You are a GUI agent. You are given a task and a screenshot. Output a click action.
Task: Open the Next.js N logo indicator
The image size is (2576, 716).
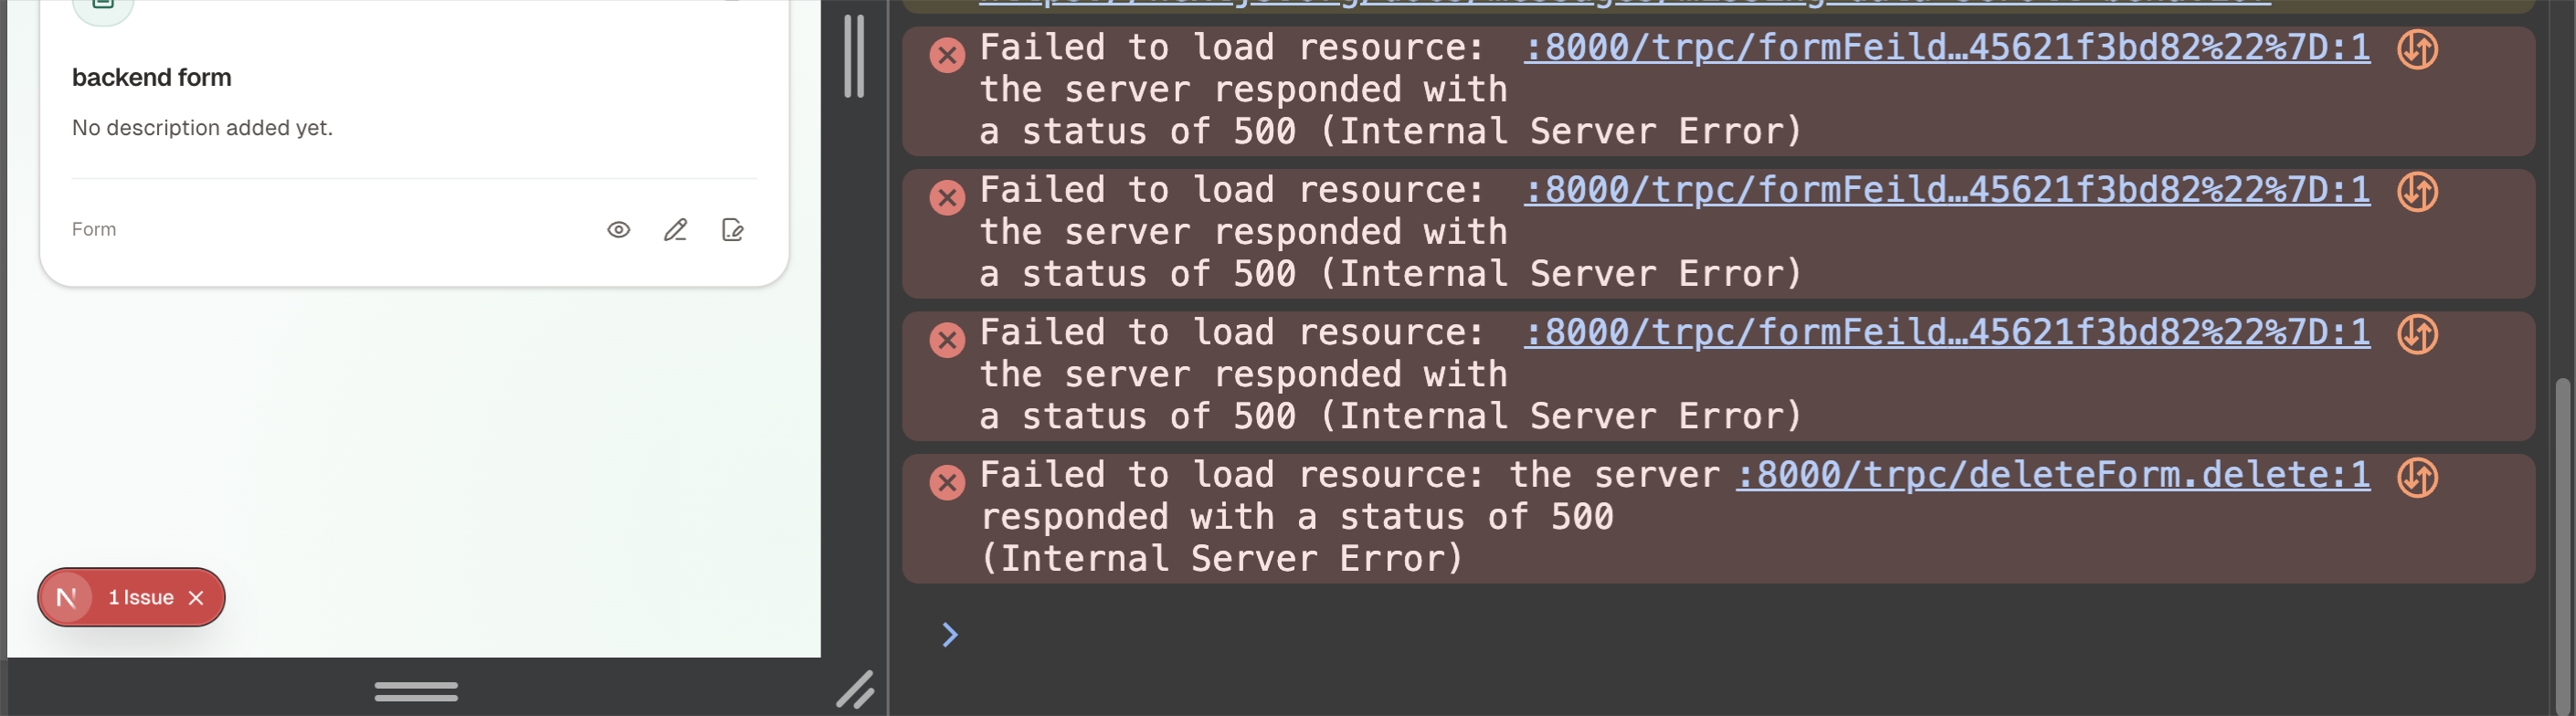tap(67, 598)
